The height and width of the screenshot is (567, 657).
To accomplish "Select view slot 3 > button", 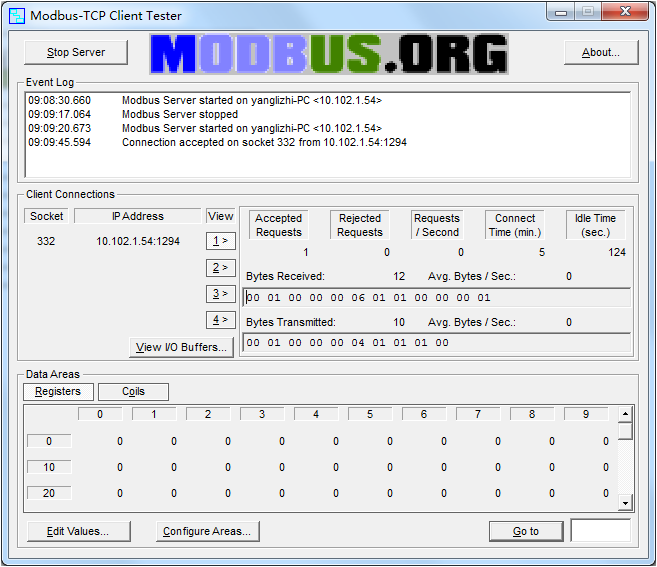I will click(x=220, y=293).
